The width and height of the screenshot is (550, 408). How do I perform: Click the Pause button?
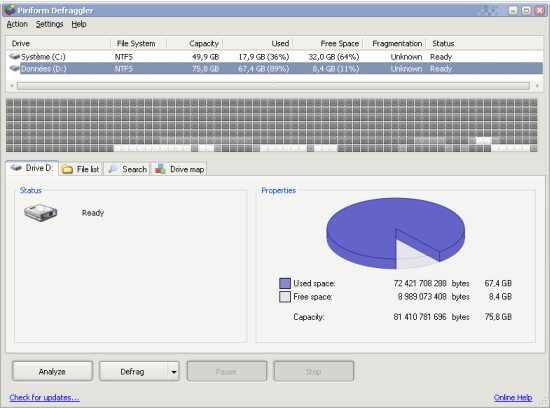[x=227, y=371]
